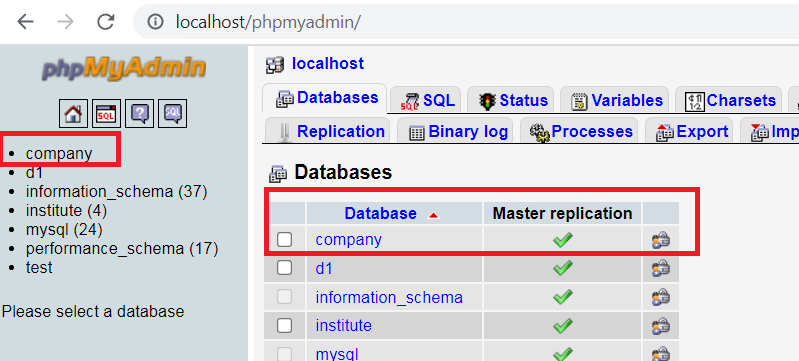
Task: Select institute (4) in sidebar
Action: pyautogui.click(x=66, y=211)
